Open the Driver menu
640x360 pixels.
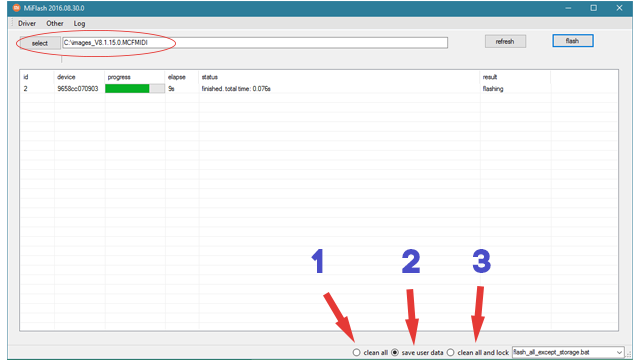pyautogui.click(x=27, y=24)
